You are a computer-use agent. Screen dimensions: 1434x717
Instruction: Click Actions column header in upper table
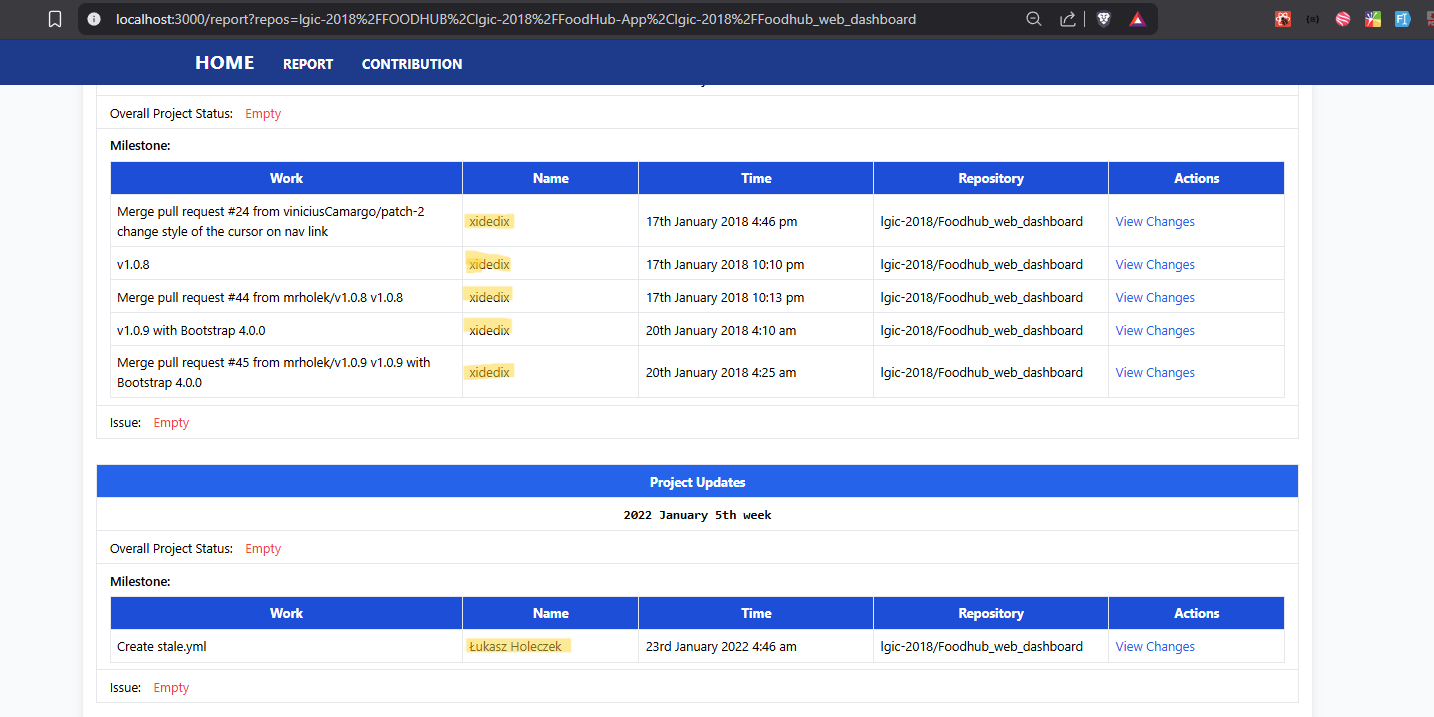[x=1196, y=178]
